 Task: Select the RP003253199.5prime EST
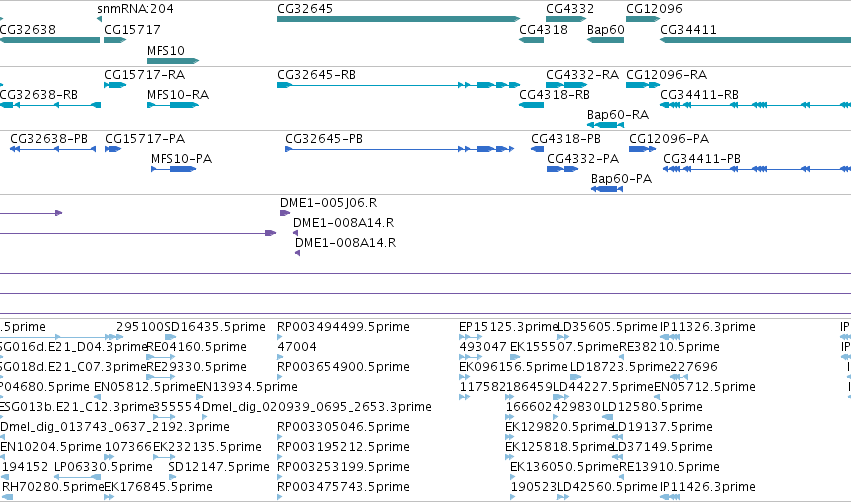280,478
